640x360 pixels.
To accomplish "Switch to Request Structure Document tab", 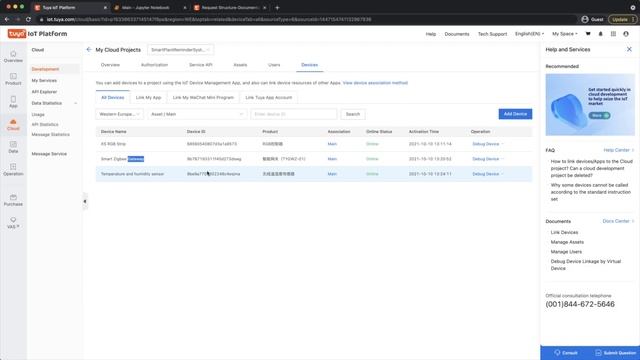I will [231, 7].
